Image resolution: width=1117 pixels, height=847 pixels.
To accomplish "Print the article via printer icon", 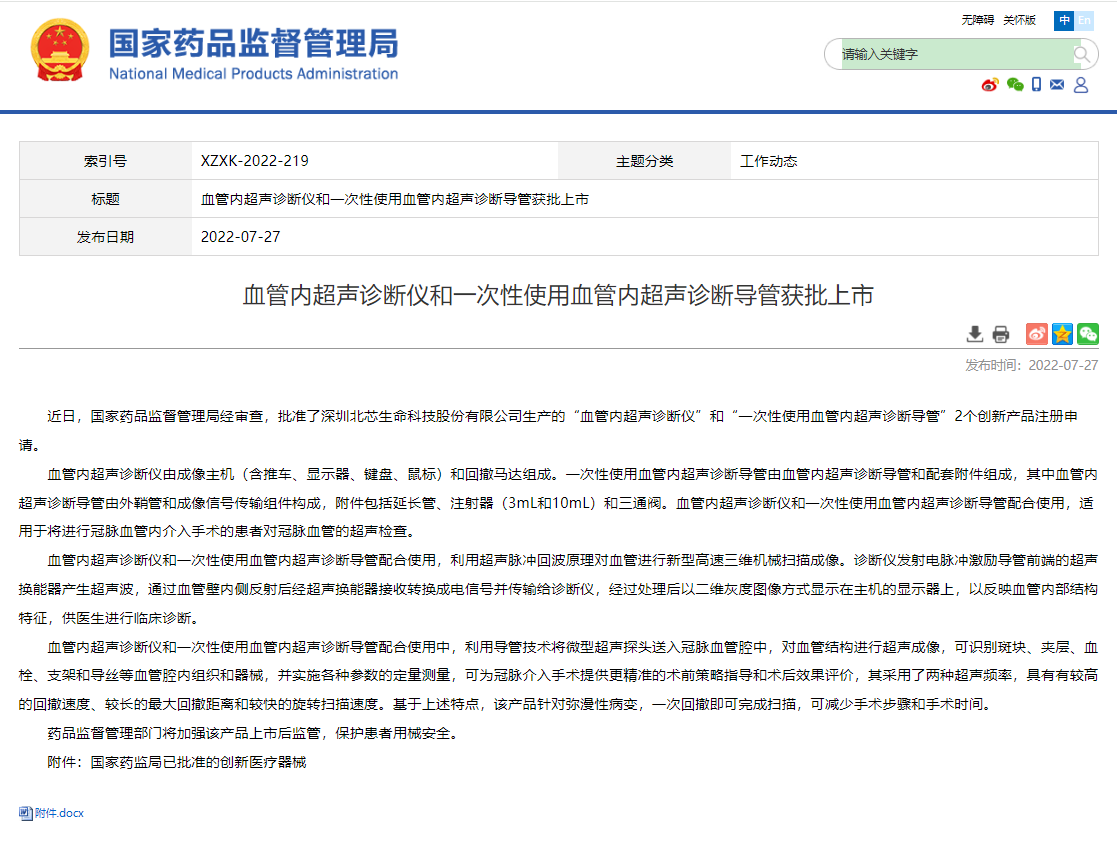I will tap(1001, 334).
